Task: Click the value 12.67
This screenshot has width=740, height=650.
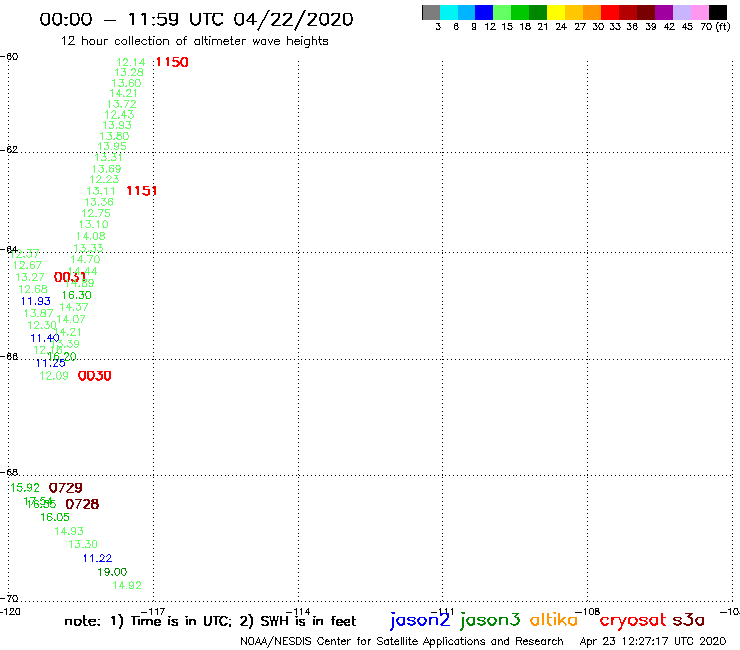Action: (x=27, y=265)
